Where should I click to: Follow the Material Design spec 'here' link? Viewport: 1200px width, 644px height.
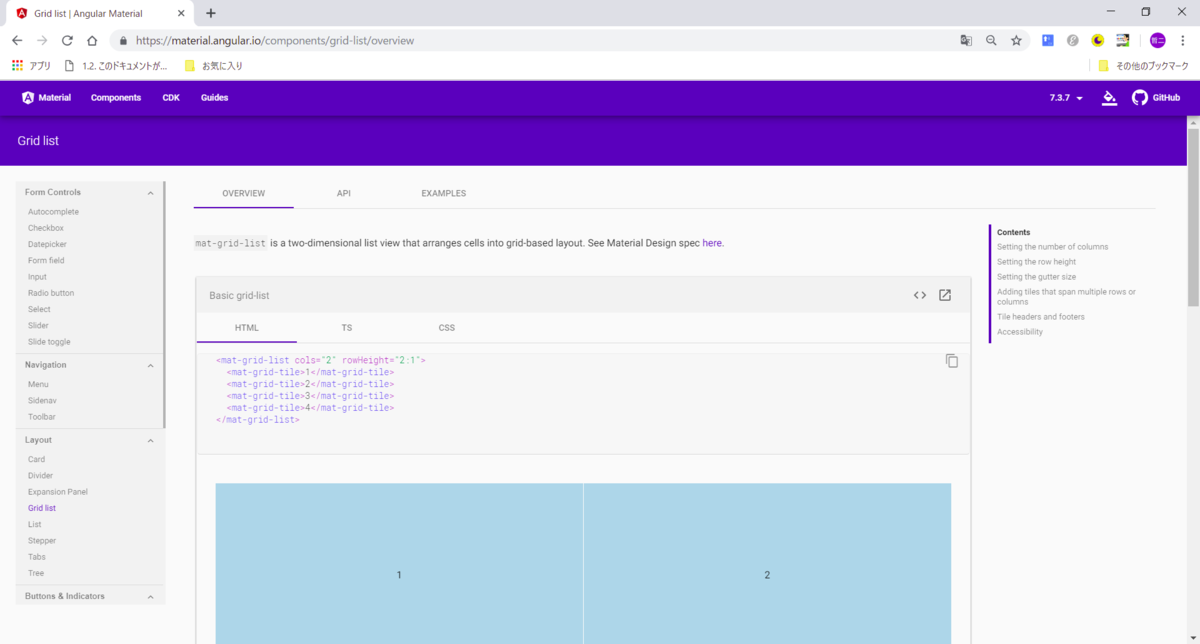pos(712,243)
